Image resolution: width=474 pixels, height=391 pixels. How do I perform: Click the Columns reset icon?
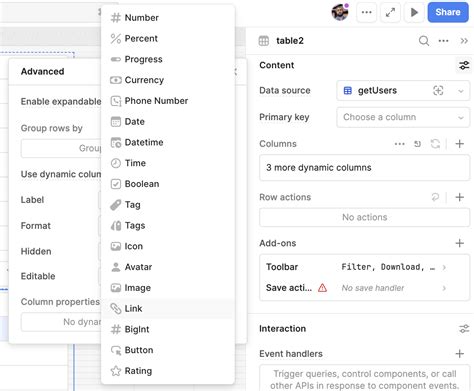417,144
